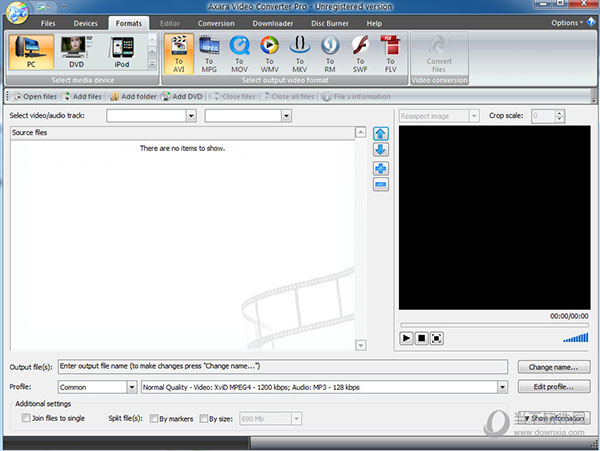Choose To FLV output format

click(x=390, y=54)
